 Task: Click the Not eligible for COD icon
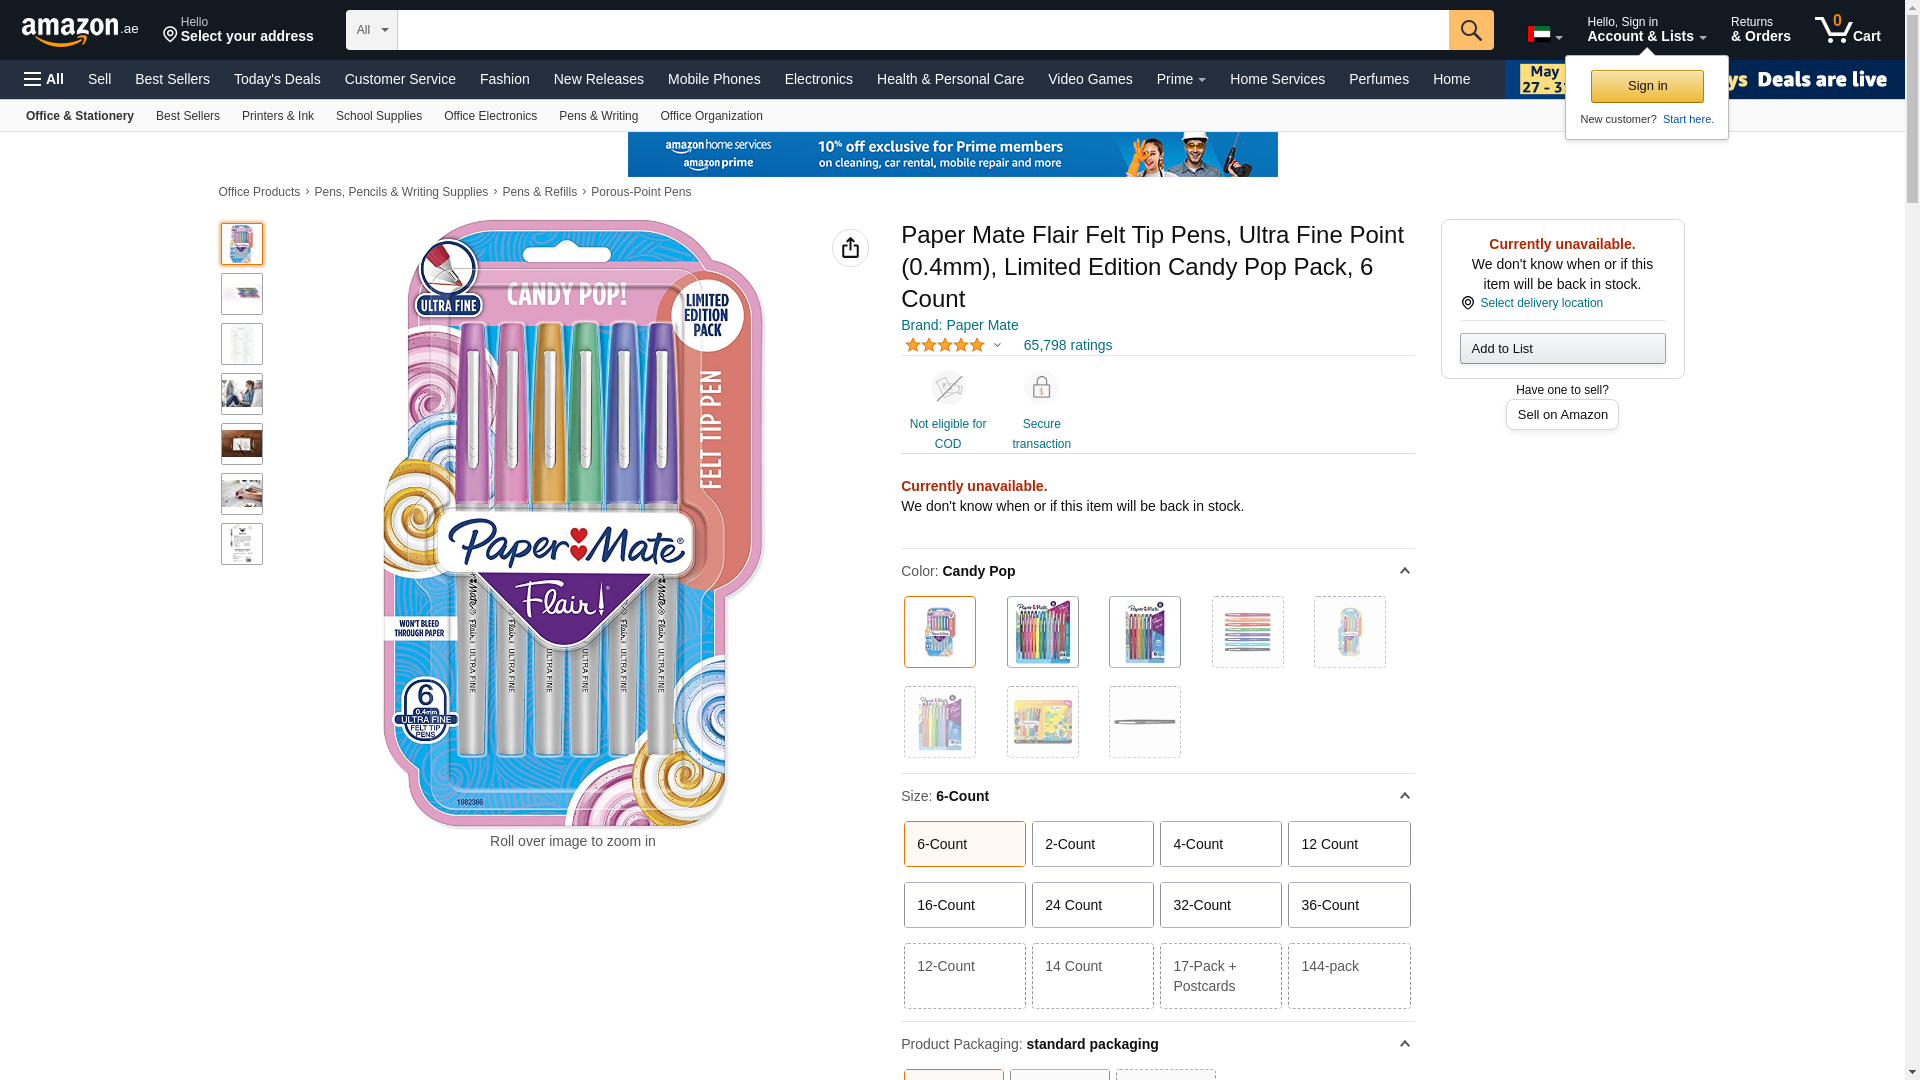pyautogui.click(x=948, y=388)
